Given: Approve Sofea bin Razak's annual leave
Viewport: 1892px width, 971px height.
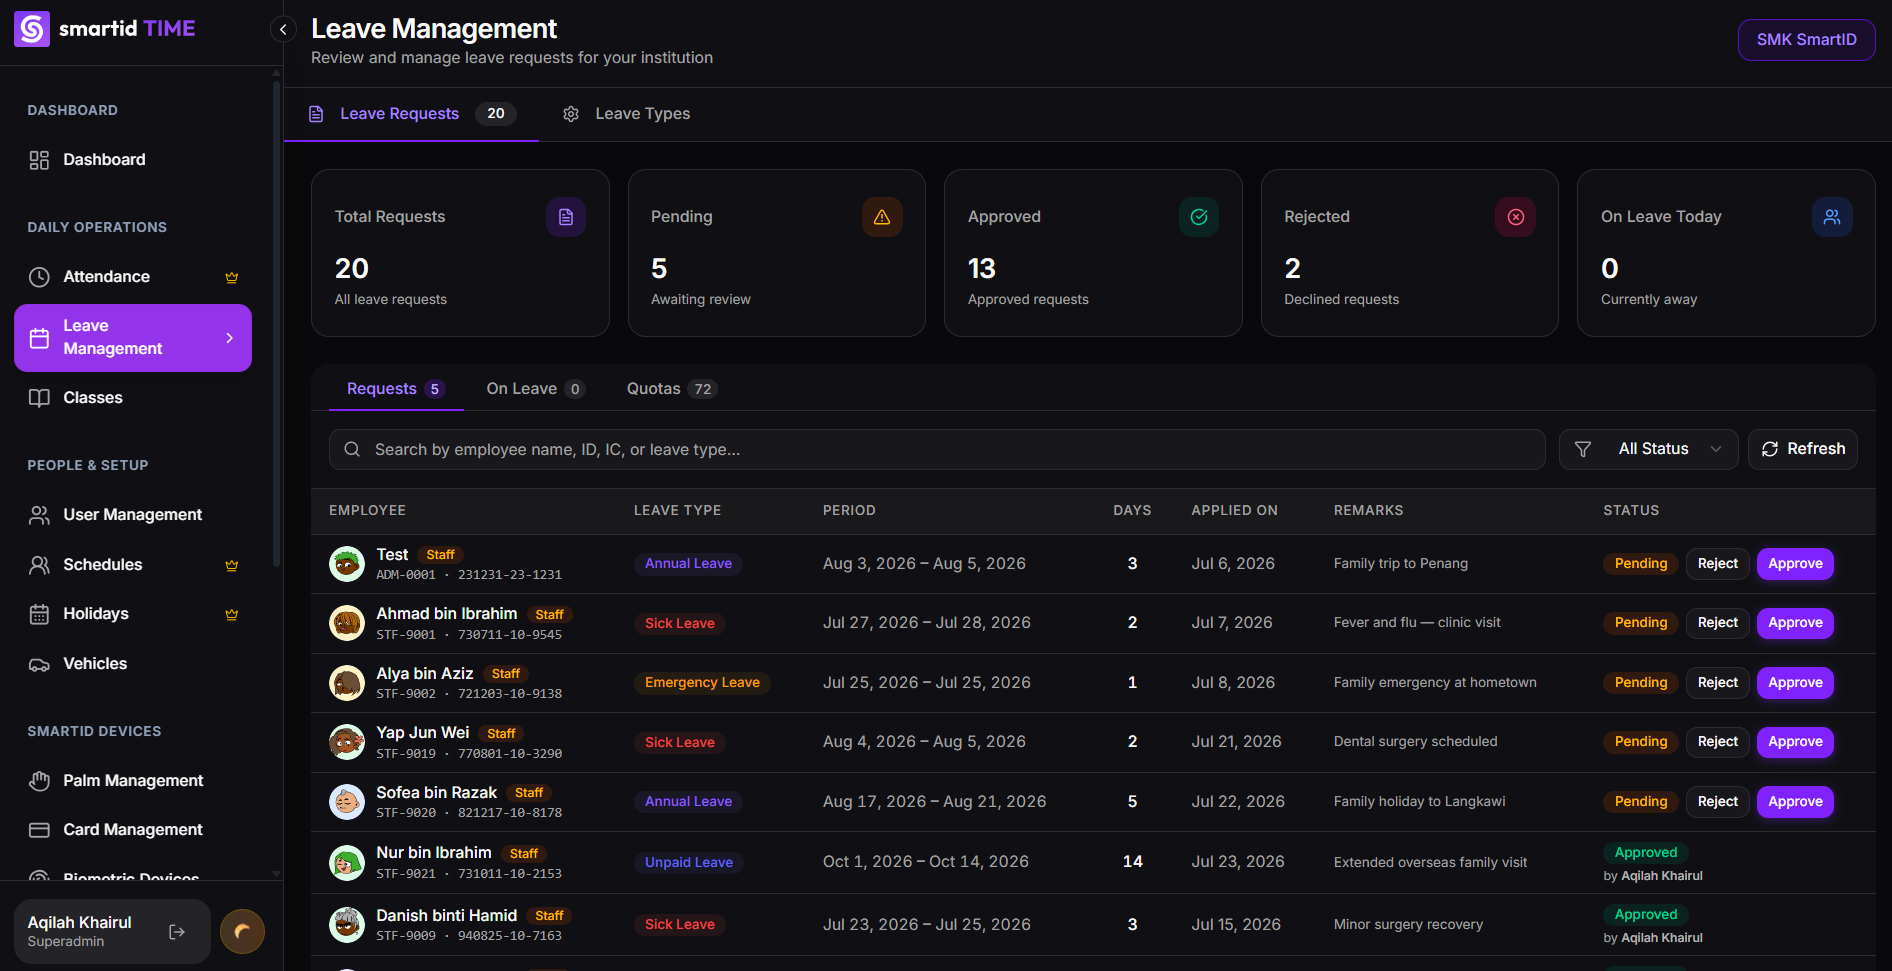Looking at the screenshot, I should click(x=1795, y=802).
